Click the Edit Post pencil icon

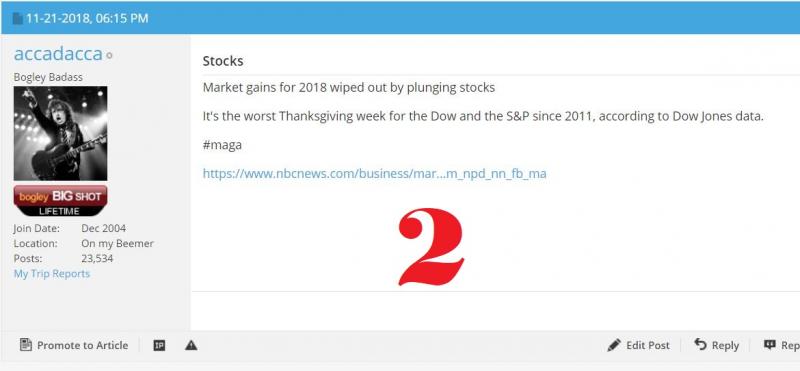point(614,345)
